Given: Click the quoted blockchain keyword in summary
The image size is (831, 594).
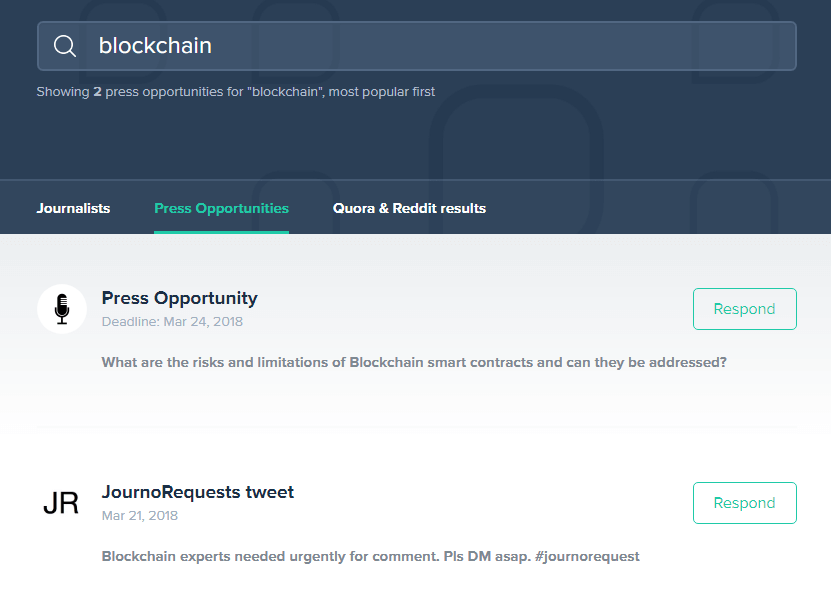Looking at the screenshot, I should coord(286,92).
